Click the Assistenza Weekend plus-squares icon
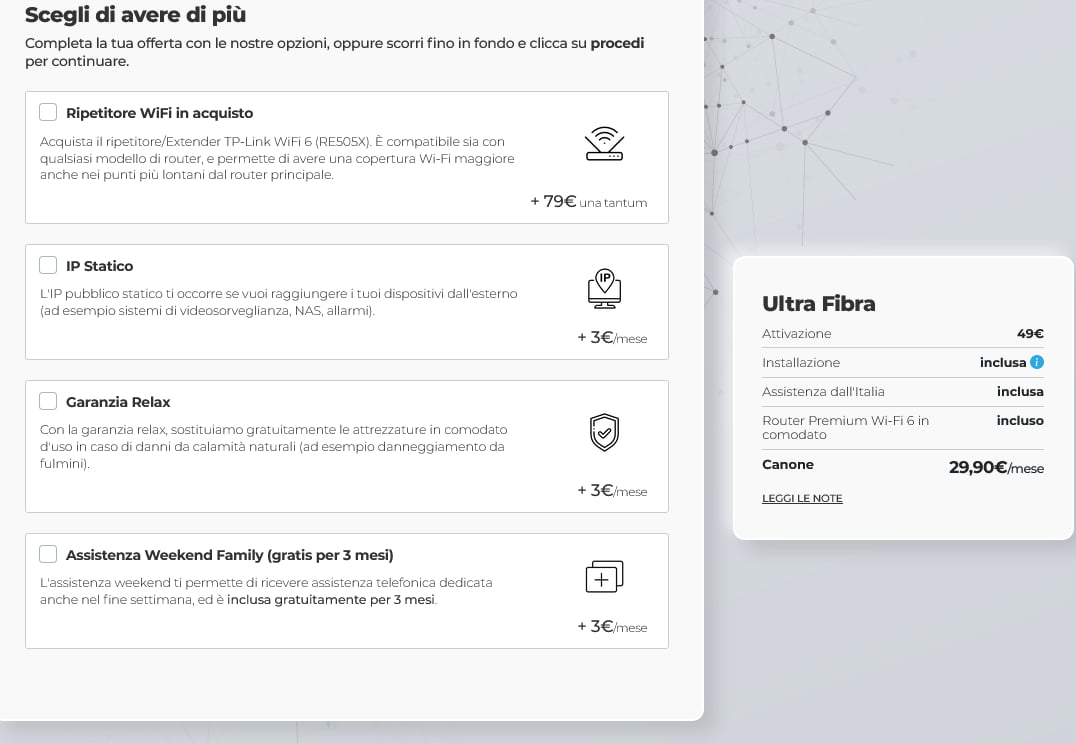 coord(604,577)
